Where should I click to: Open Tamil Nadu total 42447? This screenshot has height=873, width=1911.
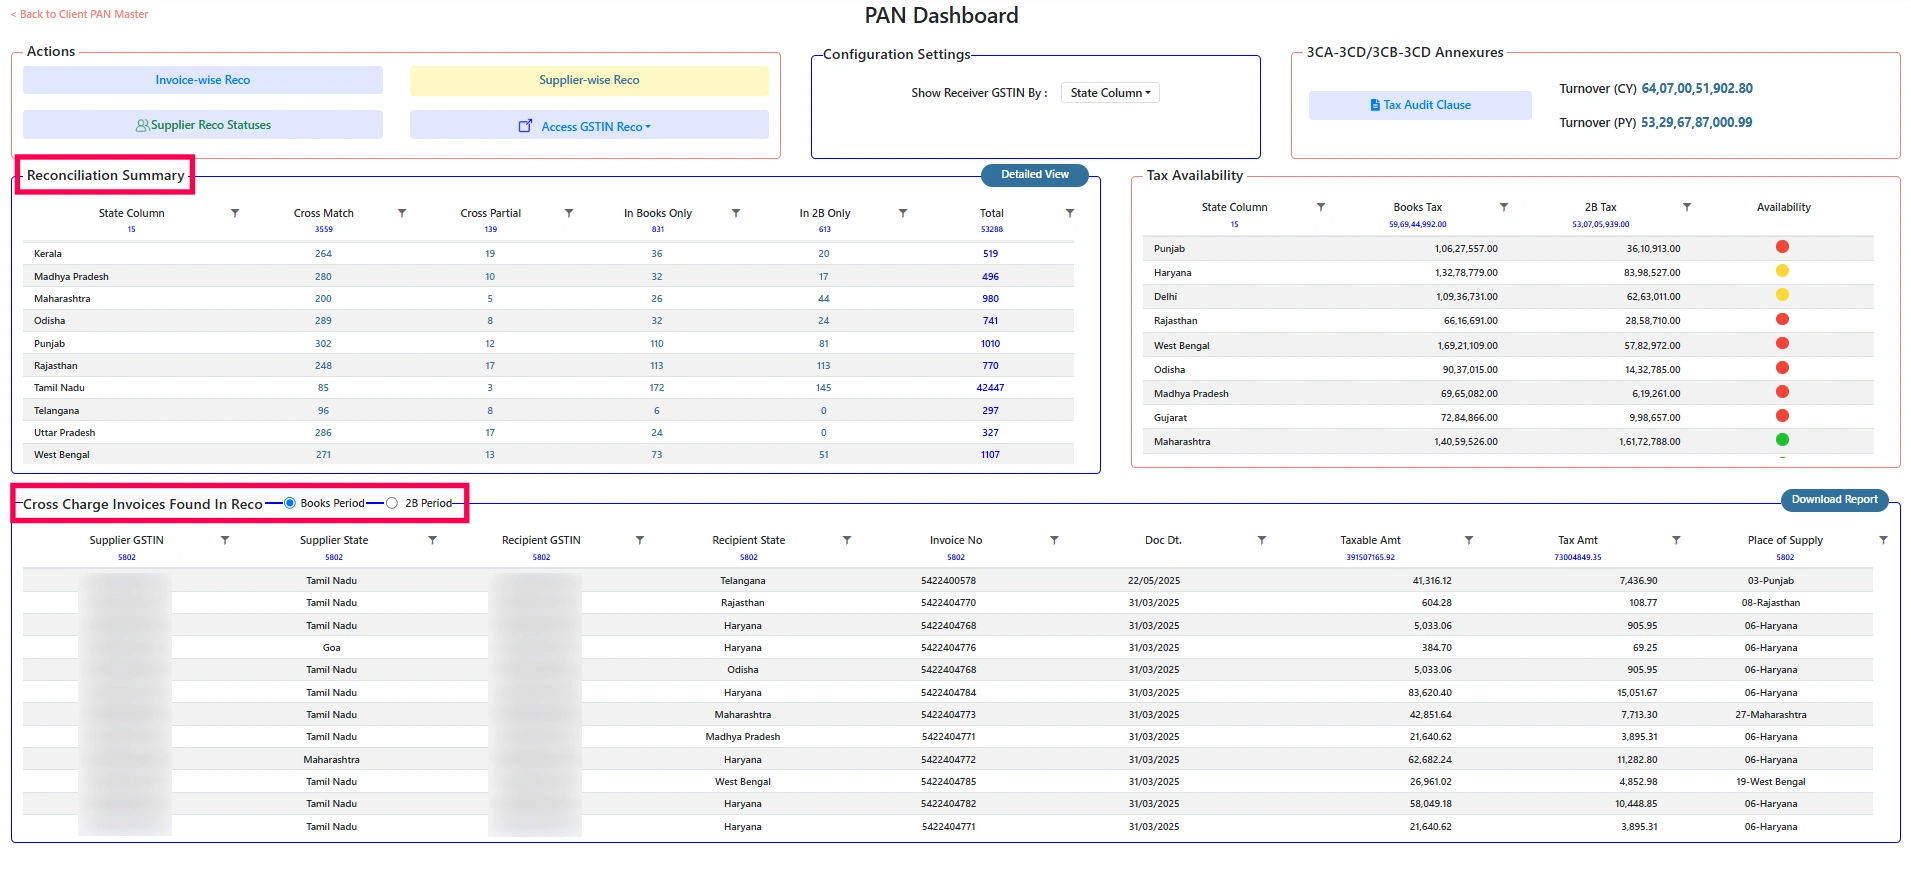(990, 388)
